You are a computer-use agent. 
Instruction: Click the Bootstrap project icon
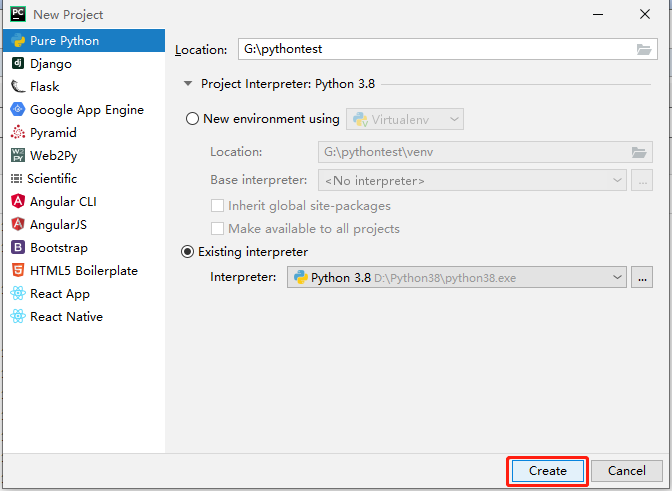coord(18,248)
